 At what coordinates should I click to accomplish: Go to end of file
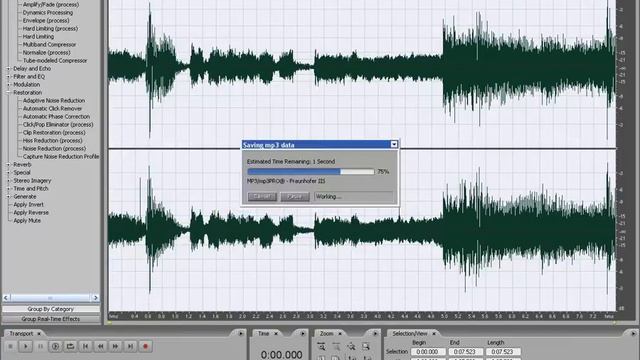pyautogui.click(x=130, y=347)
